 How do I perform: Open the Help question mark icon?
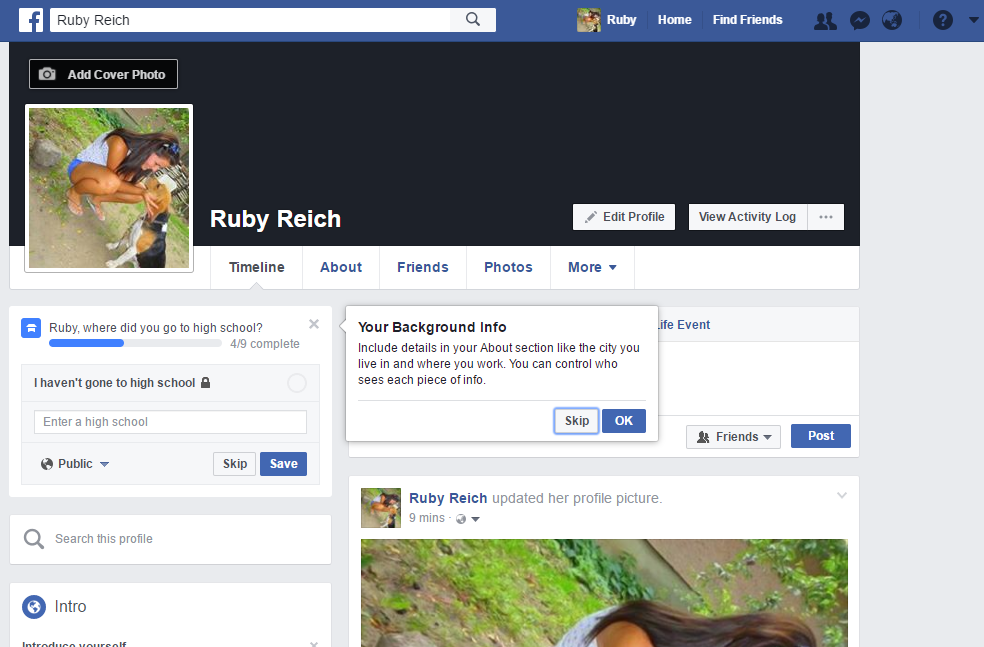[942, 19]
